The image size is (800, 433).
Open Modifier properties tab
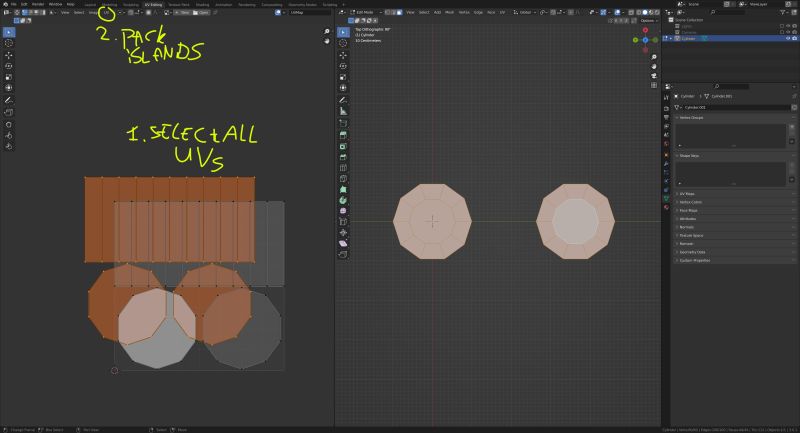(666, 164)
